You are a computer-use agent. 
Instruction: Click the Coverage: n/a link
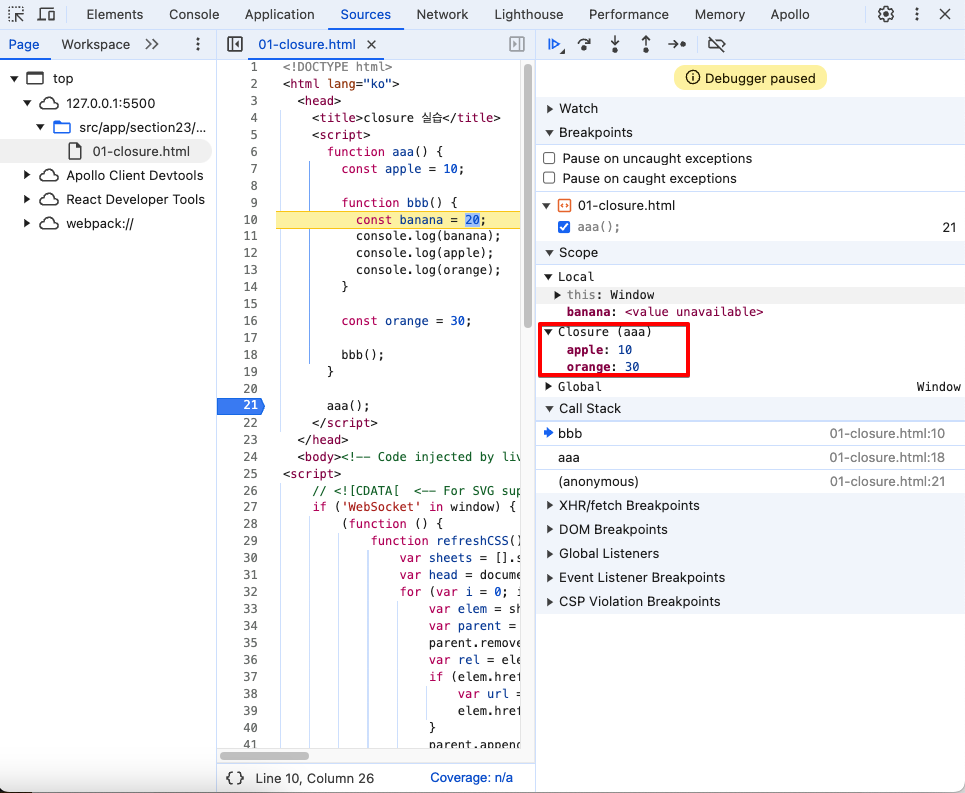[x=471, y=778]
